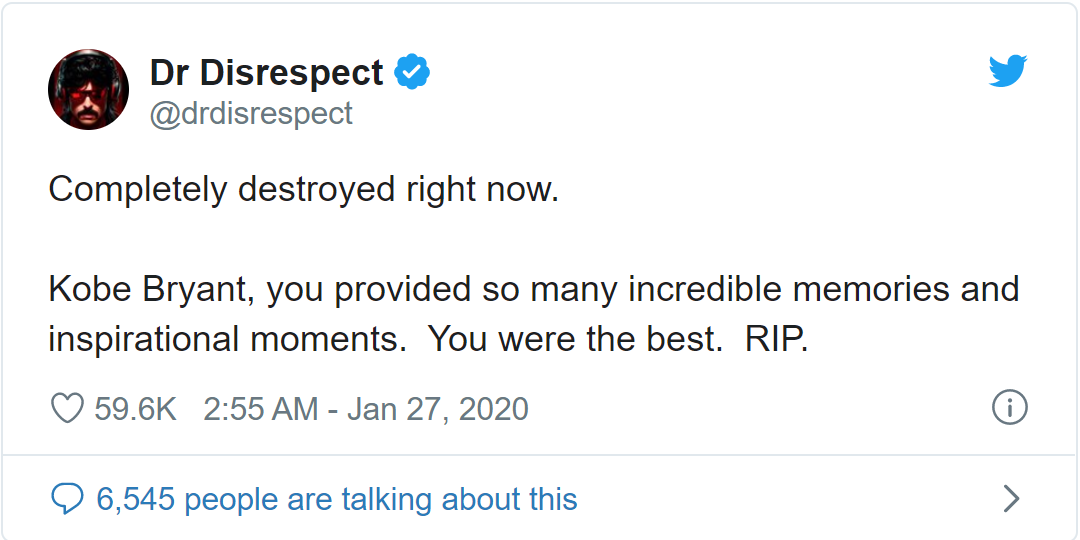The width and height of the screenshot is (1080, 540).
Task: Expand conversation with right chevron arrow
Action: click(1011, 499)
